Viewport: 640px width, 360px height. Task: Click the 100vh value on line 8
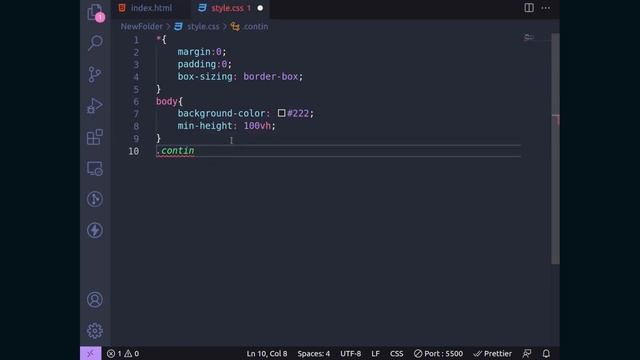(x=257, y=126)
